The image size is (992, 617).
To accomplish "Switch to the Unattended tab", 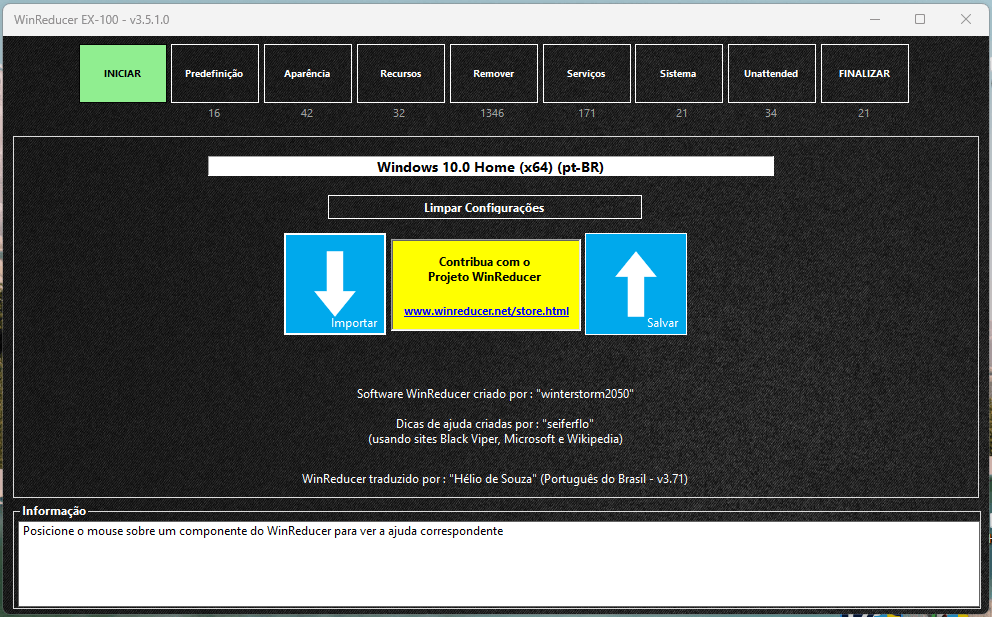I will point(772,73).
